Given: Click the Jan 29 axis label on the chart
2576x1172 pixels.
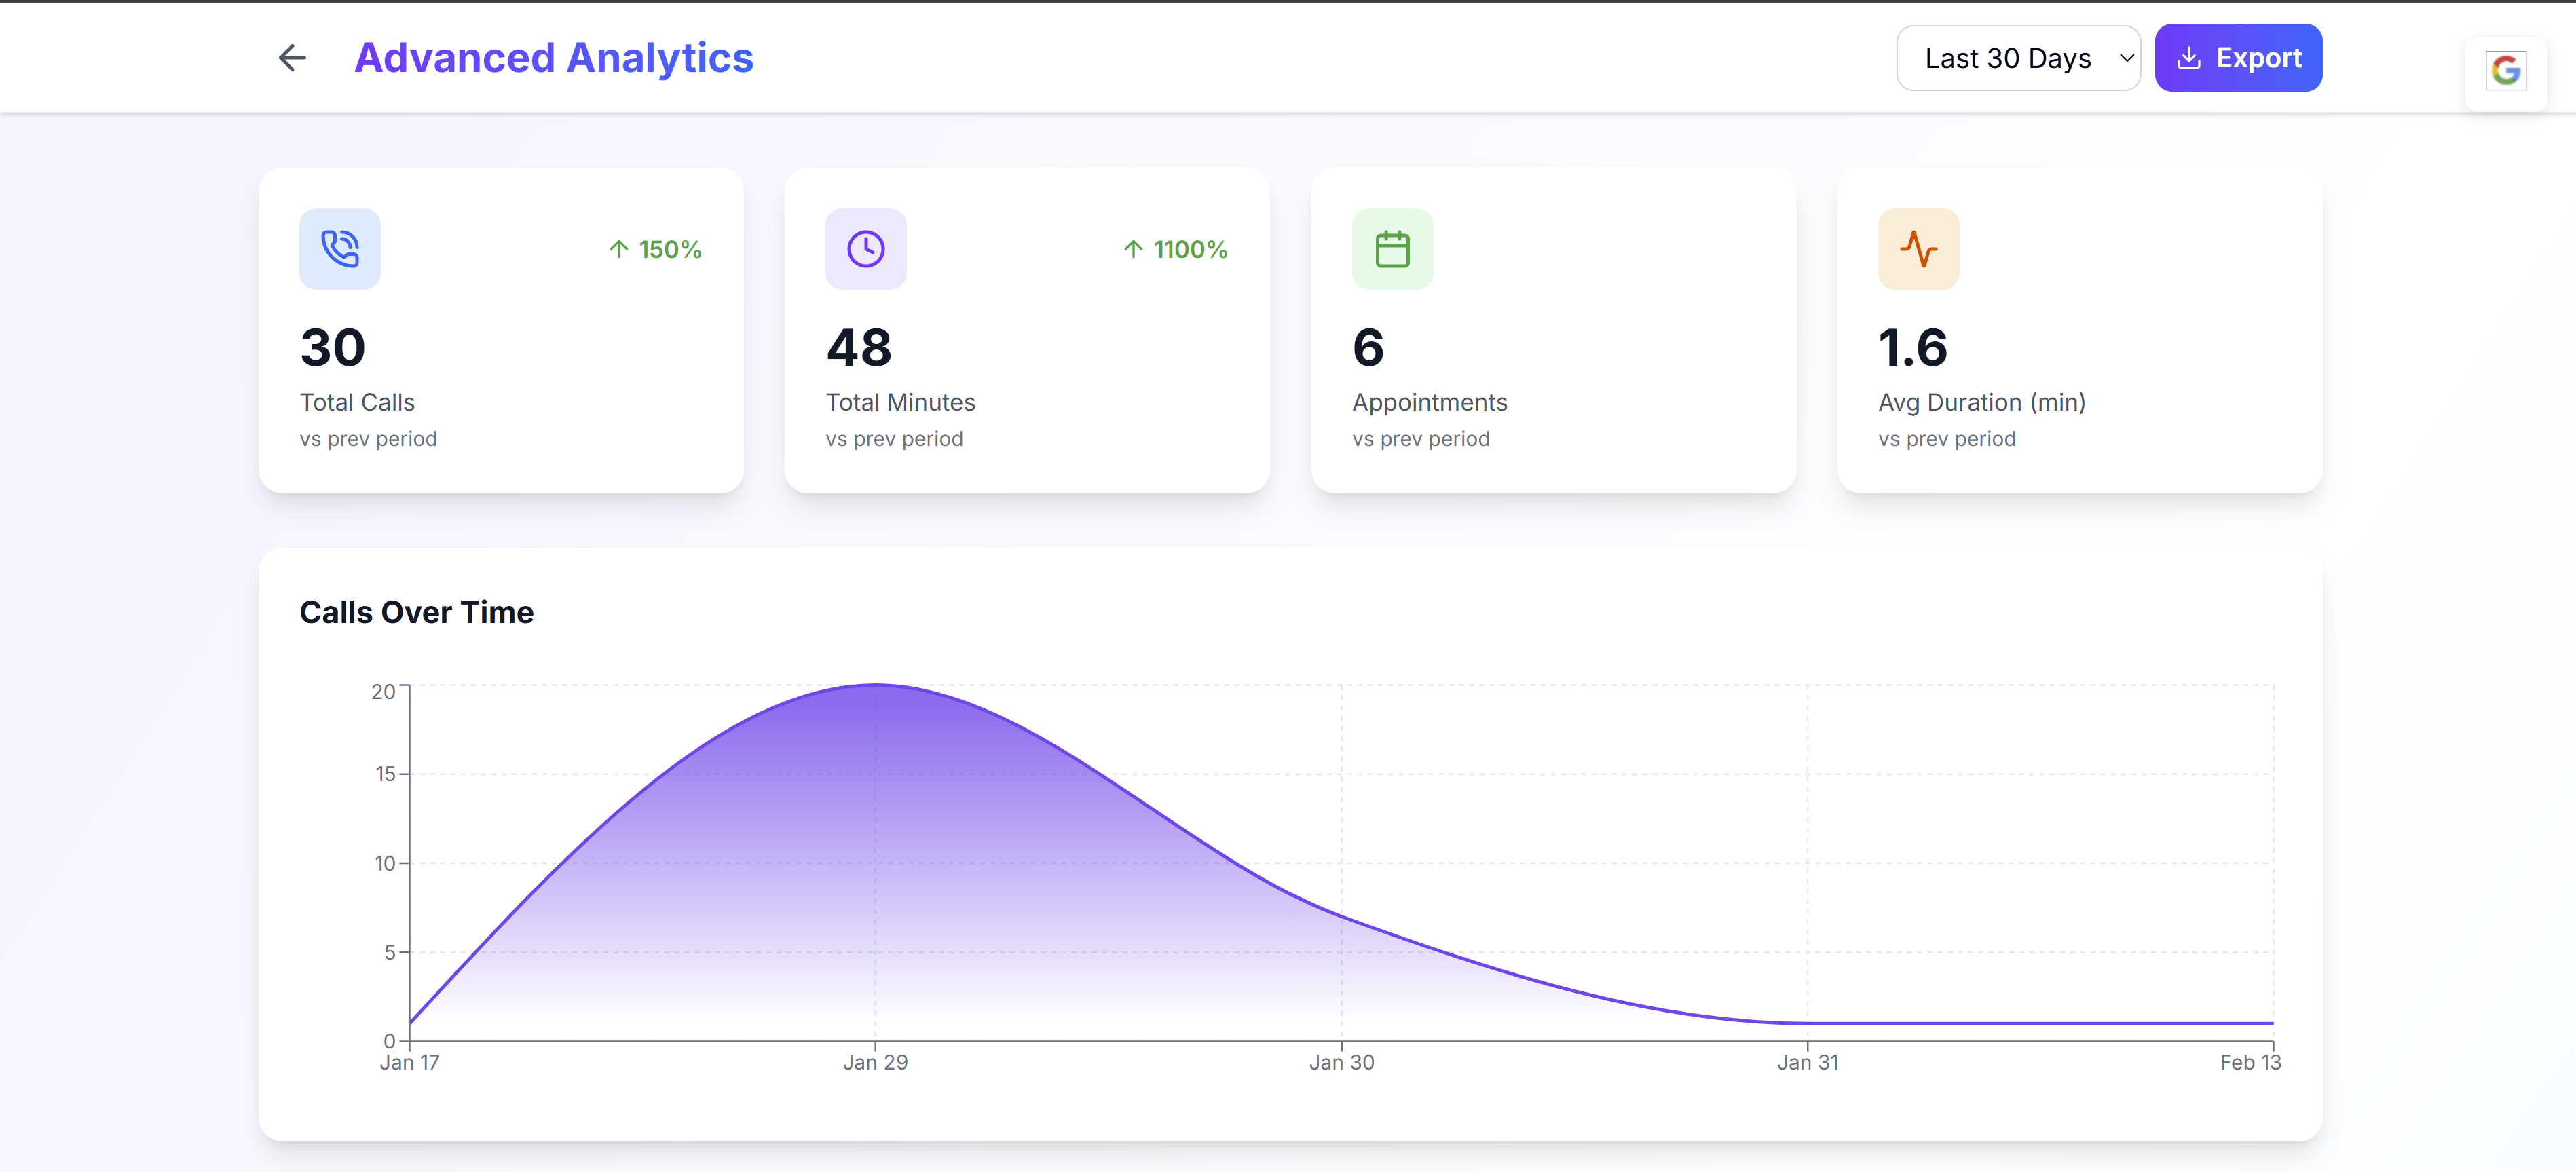Looking at the screenshot, I should click(x=876, y=1062).
